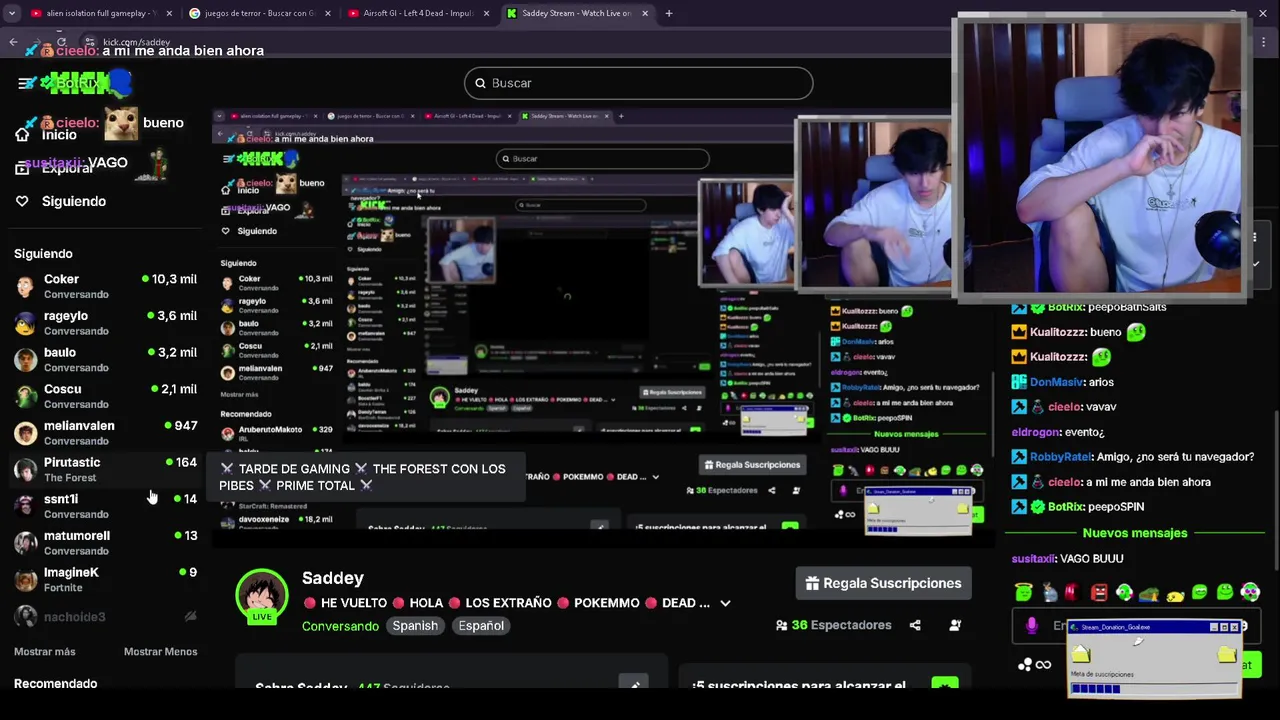This screenshot has height=720, width=1280.
Task: Click Saddey's LIVE profile avatar
Action: 262,597
